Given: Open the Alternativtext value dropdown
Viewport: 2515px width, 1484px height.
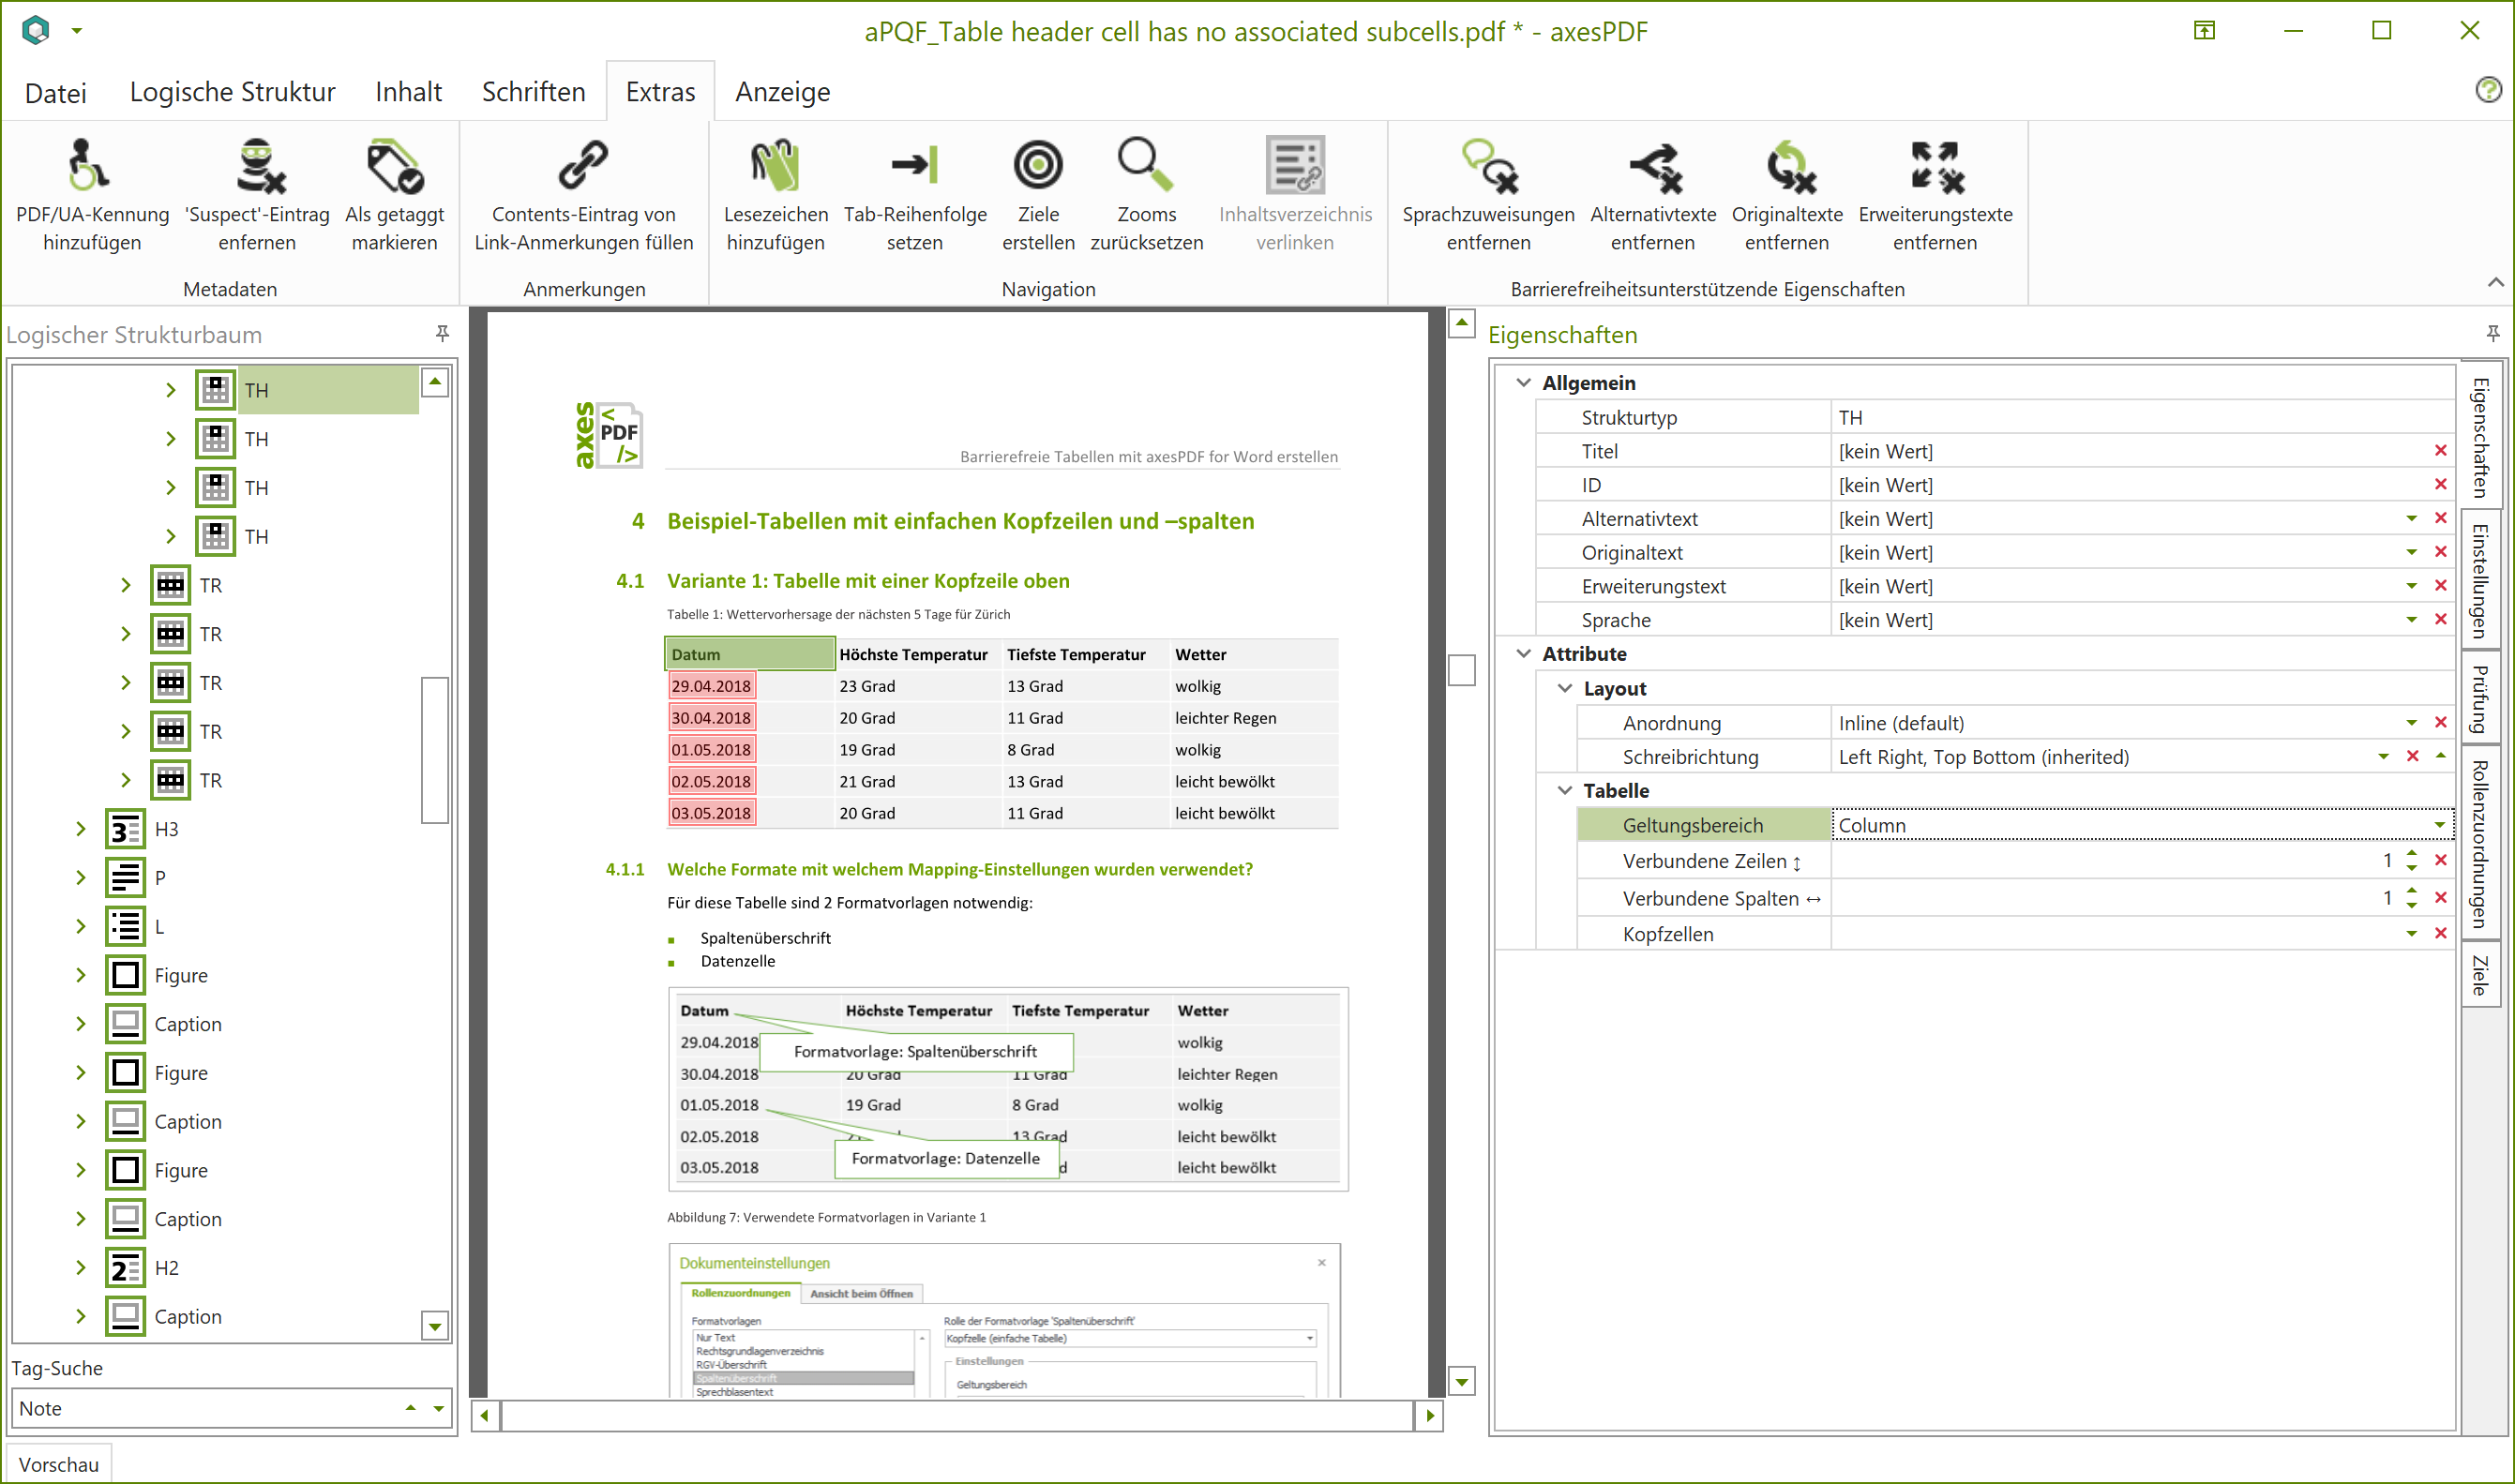Looking at the screenshot, I should point(2411,519).
